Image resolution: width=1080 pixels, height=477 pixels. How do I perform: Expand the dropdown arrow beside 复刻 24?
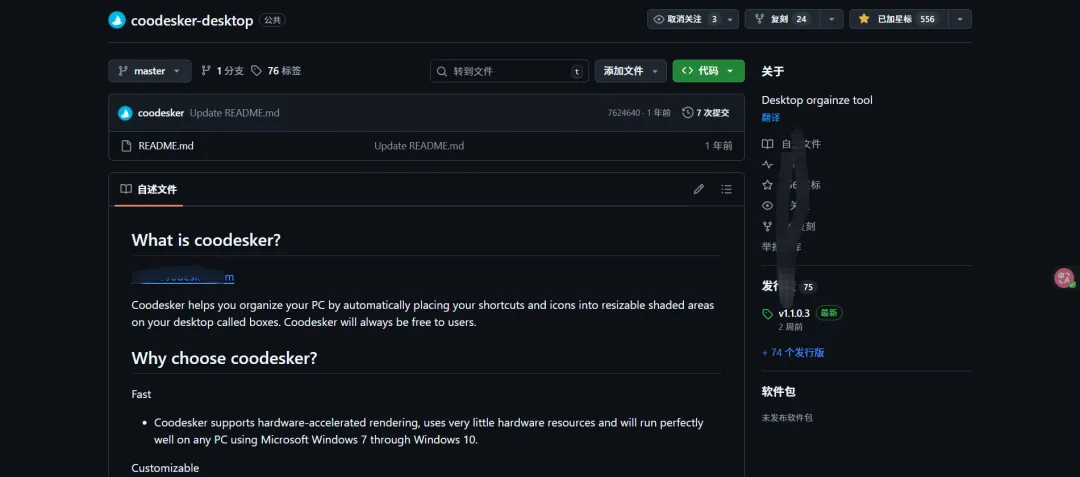[x=831, y=19]
